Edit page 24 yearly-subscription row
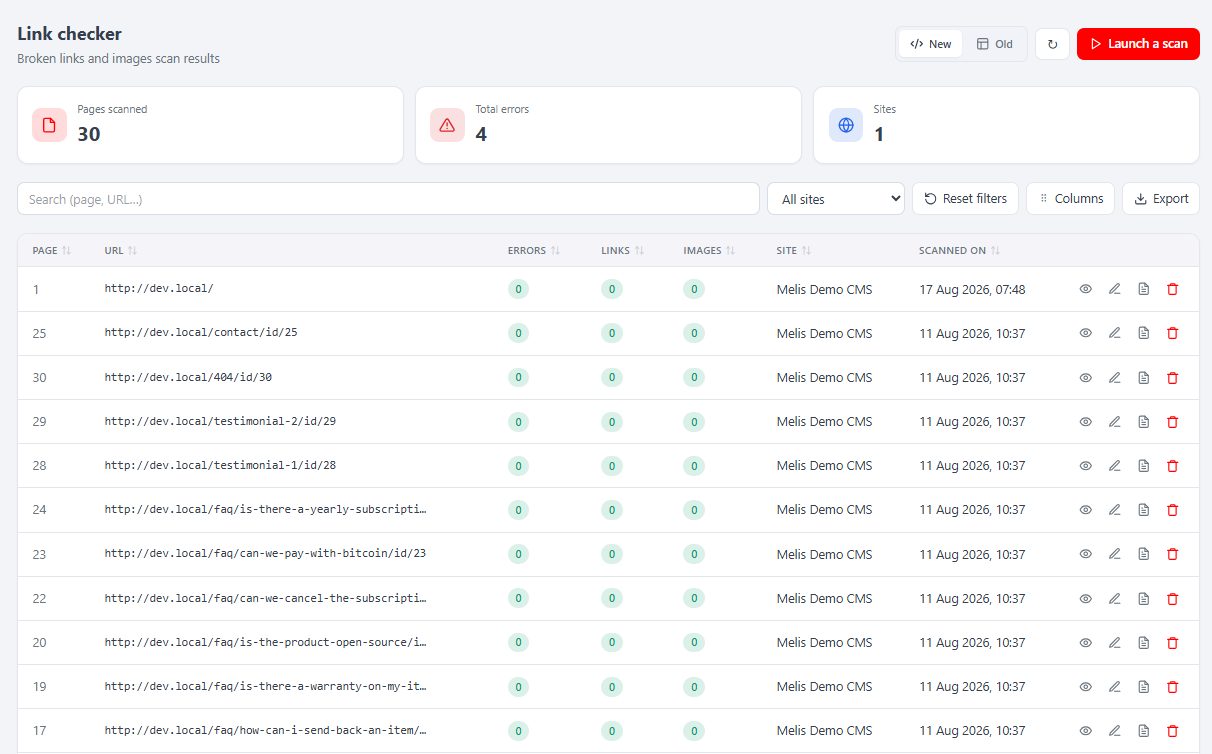This screenshot has height=754, width=1212. (1114, 510)
